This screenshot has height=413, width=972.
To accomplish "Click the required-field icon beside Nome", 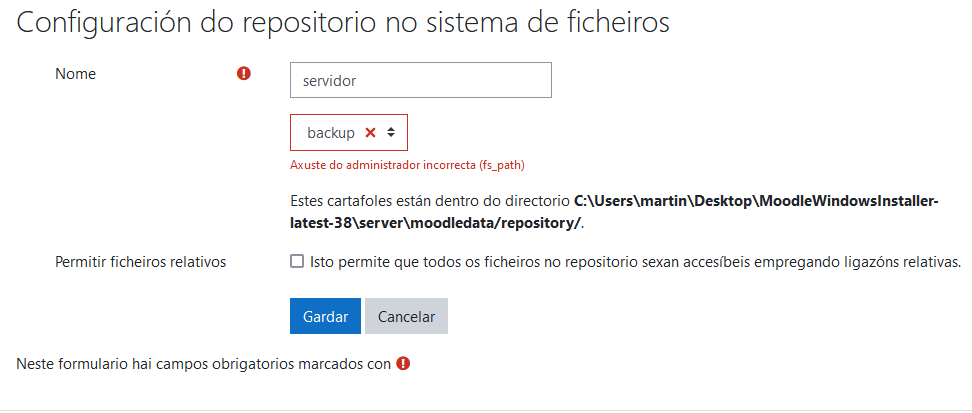I will 244,74.
